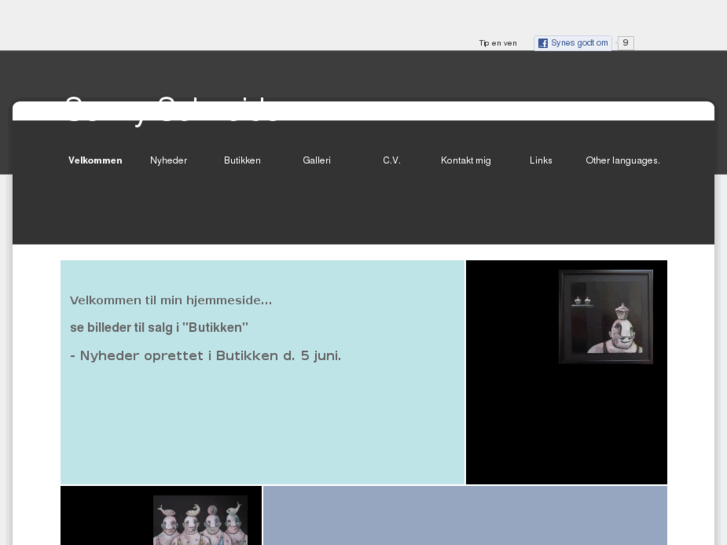The height and width of the screenshot is (545, 727).
Task: Open the Kontakt mig page
Action: coord(466,160)
